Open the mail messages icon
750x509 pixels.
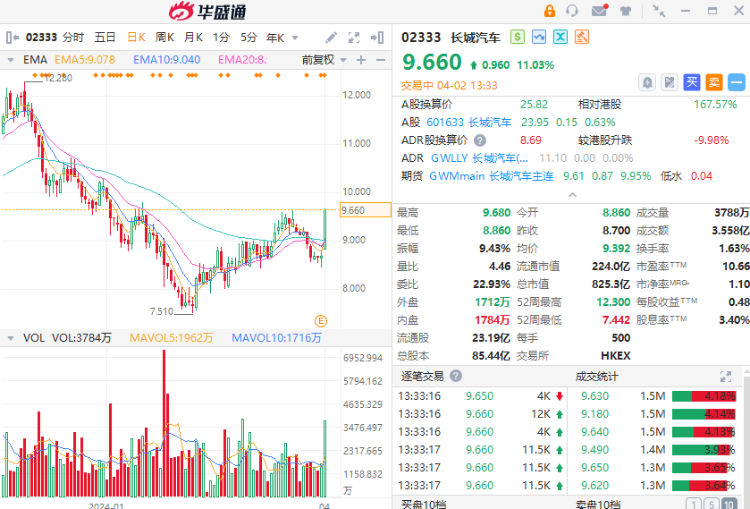pos(599,10)
